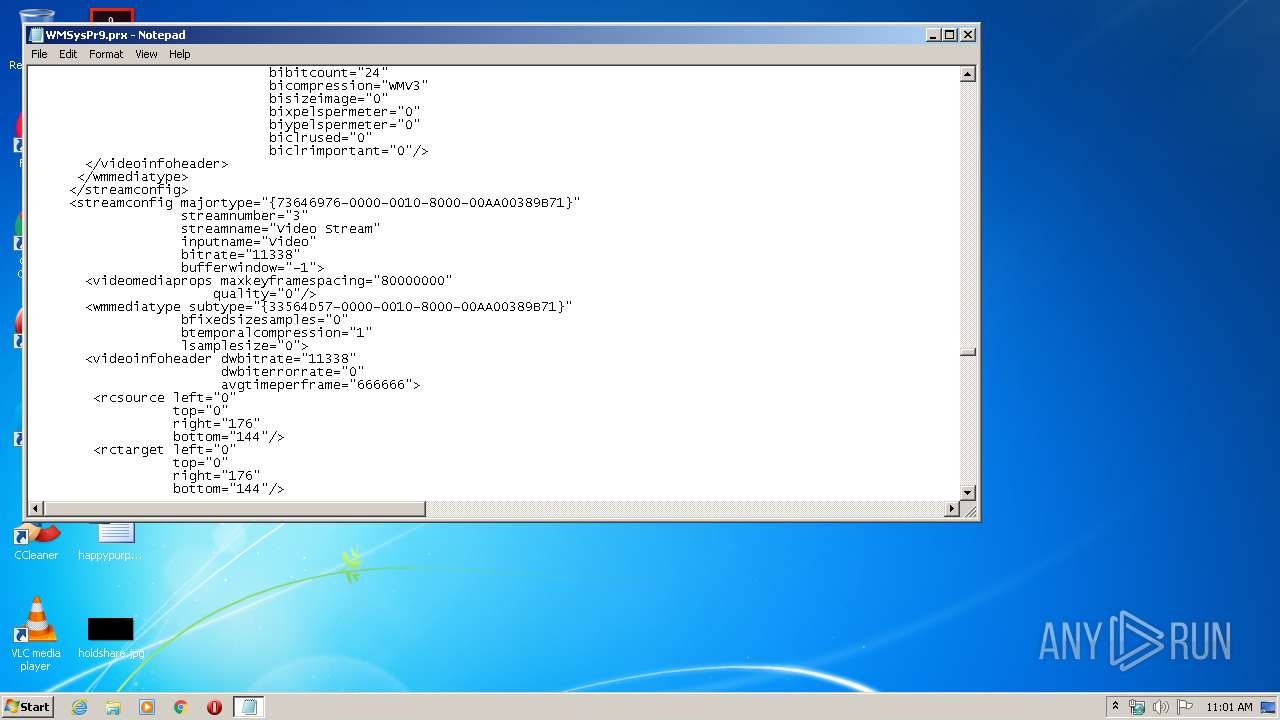Click the horizontal scrollbar left arrow
Viewport: 1280px width, 720px height.
tap(36, 509)
